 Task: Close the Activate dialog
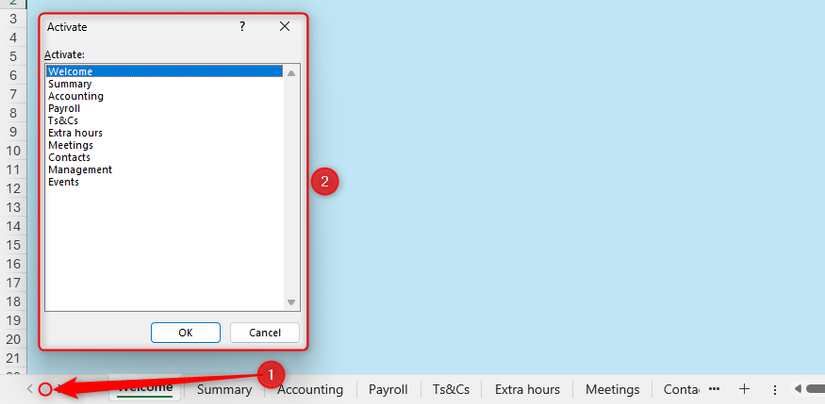(285, 27)
